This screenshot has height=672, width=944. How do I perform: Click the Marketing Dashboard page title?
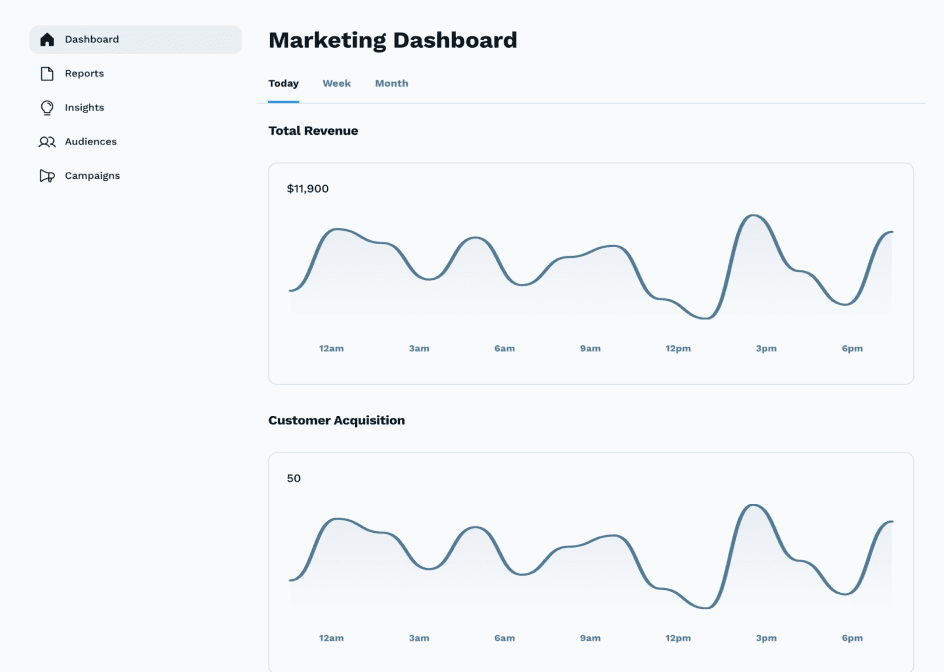click(392, 41)
